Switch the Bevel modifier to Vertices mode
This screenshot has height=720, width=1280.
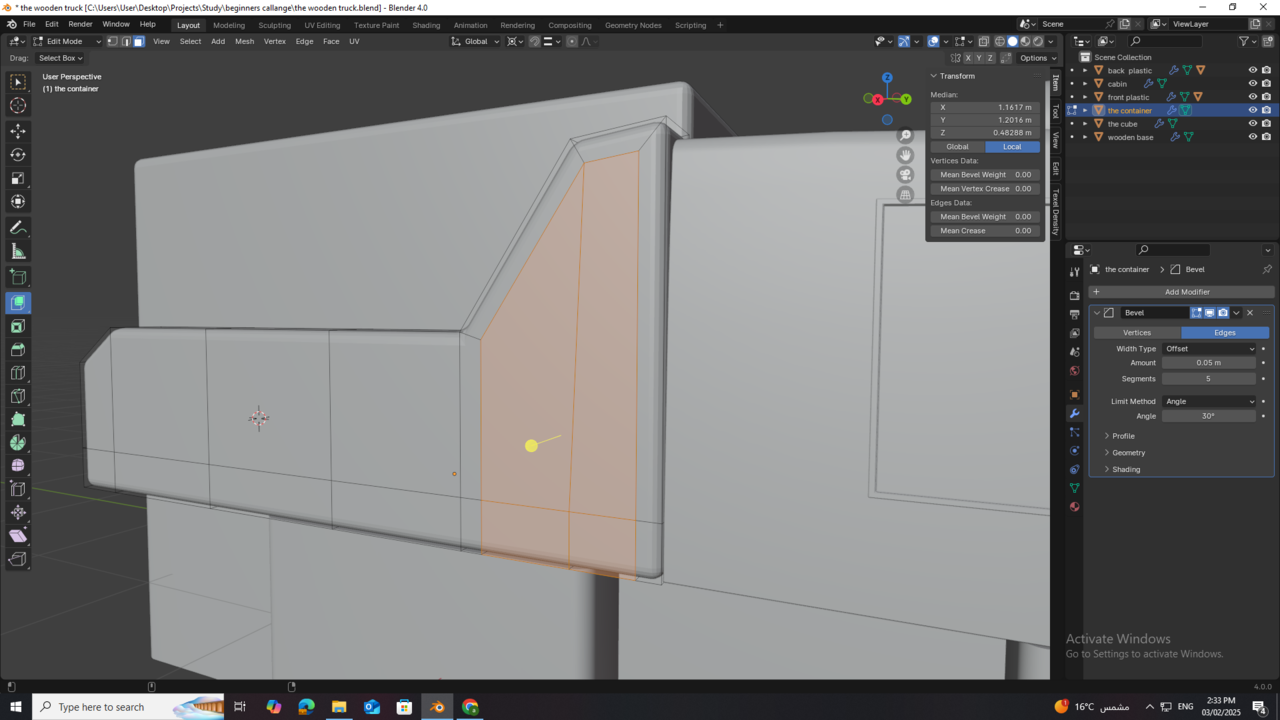point(1137,332)
